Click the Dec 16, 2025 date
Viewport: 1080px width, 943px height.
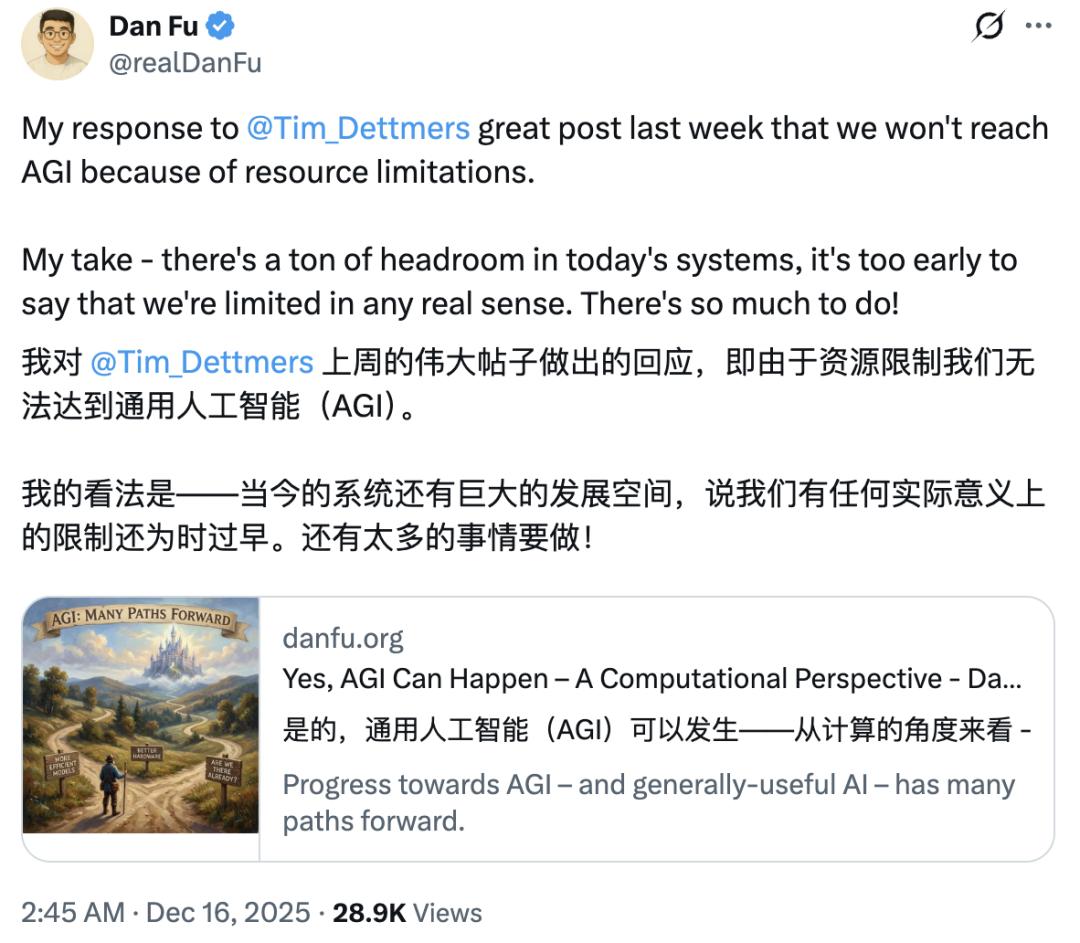(x=228, y=912)
